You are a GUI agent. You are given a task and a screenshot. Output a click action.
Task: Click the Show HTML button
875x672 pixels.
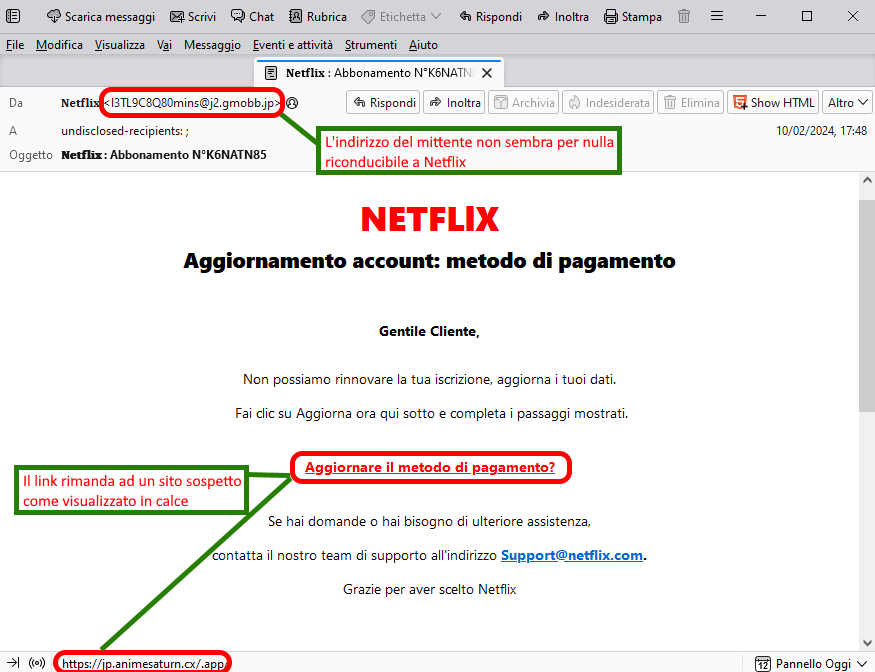(x=773, y=103)
